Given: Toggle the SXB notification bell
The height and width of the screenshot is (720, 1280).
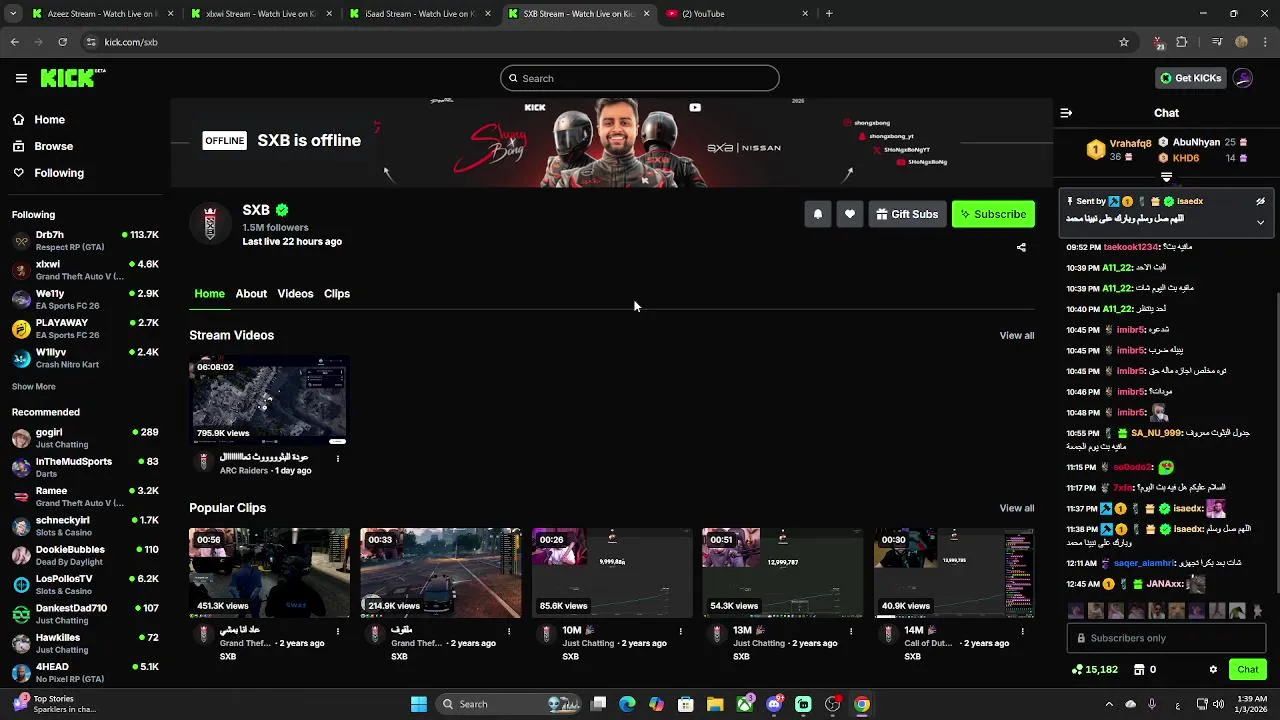Looking at the screenshot, I should coord(818,214).
